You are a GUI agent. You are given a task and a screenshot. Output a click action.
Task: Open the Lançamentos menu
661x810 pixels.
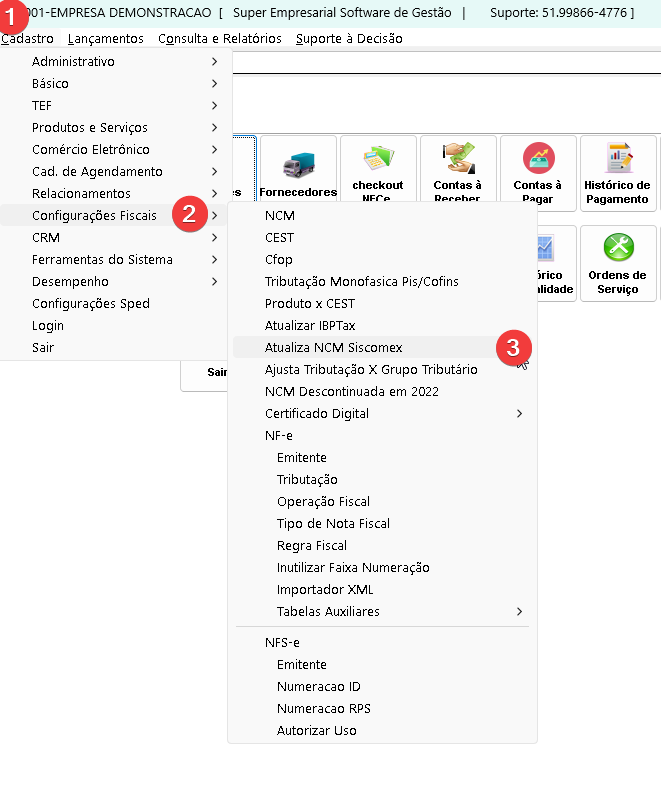click(105, 38)
